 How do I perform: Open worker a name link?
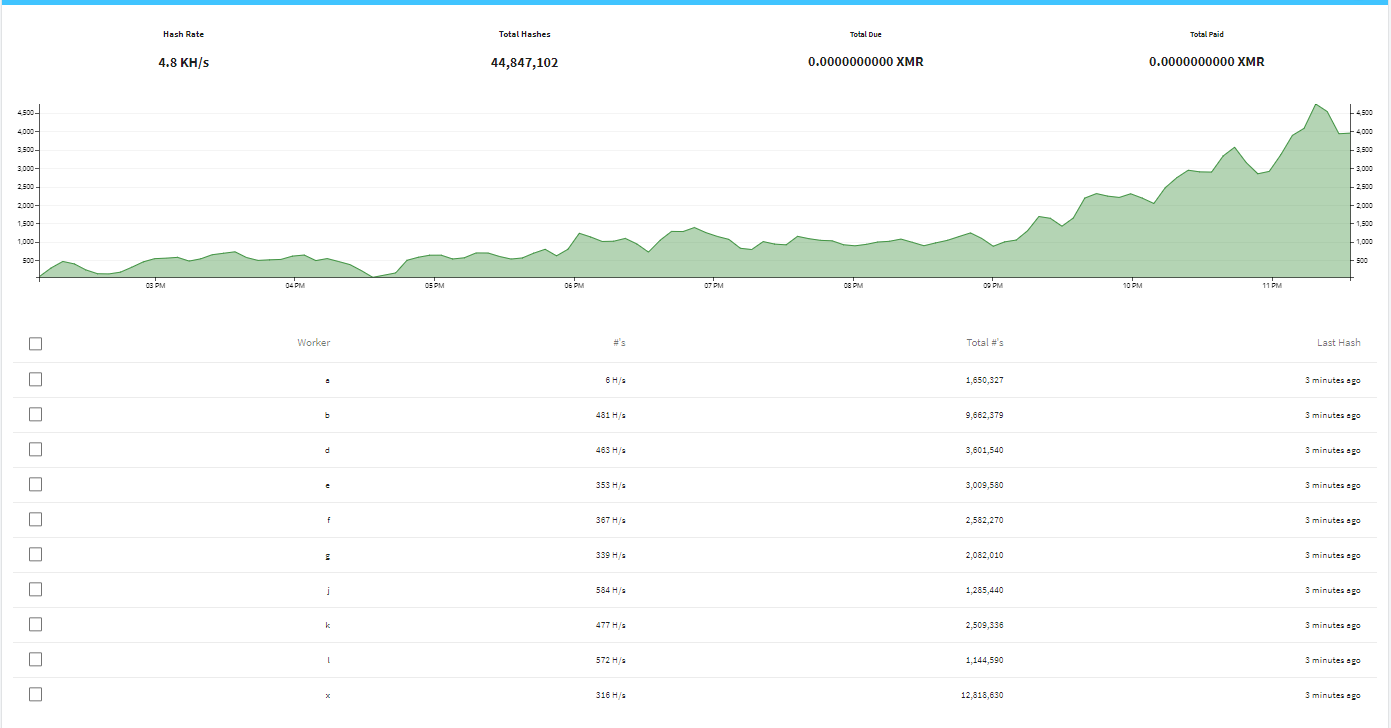coord(328,381)
